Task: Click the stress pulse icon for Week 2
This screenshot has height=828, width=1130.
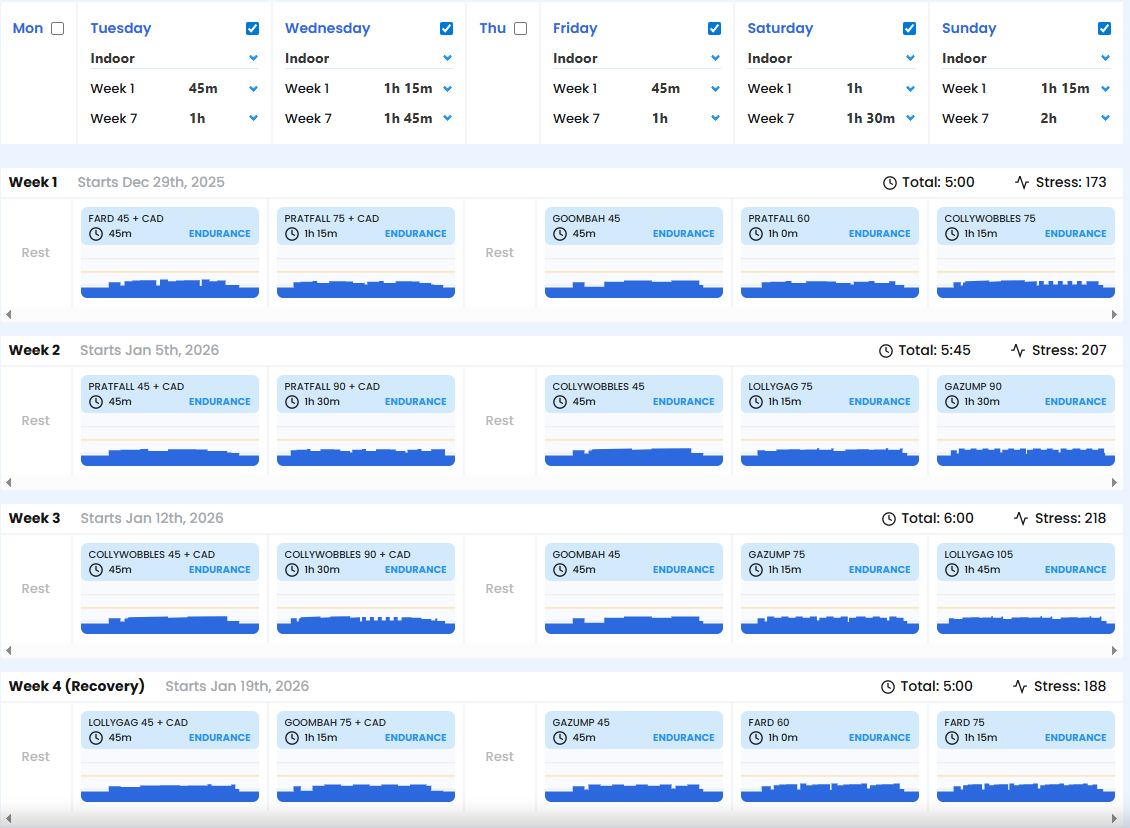Action: click(x=1018, y=351)
